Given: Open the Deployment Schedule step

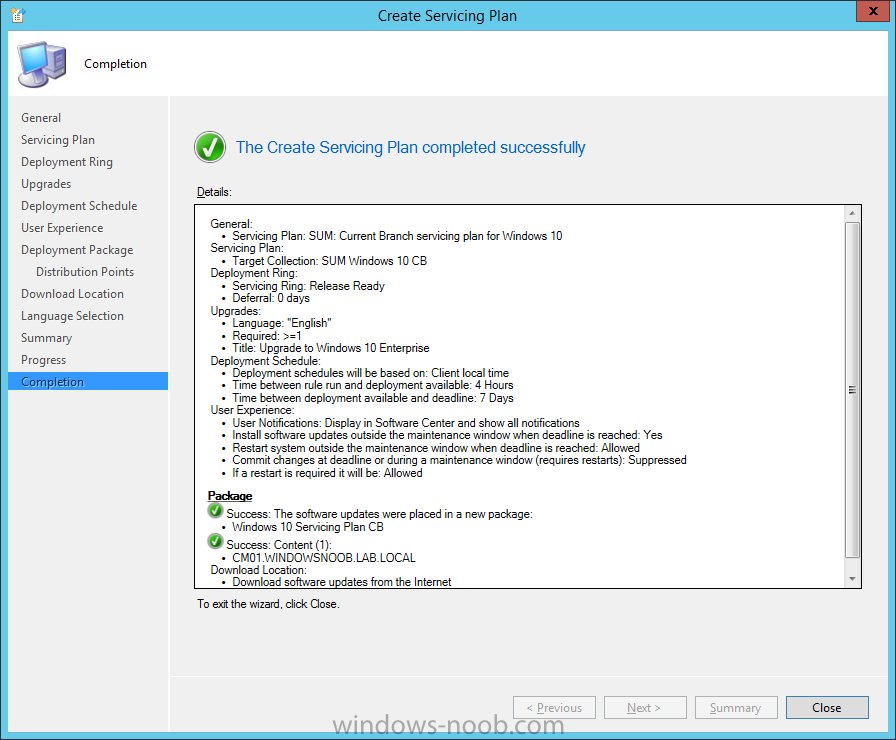Looking at the screenshot, I should click(x=79, y=206).
